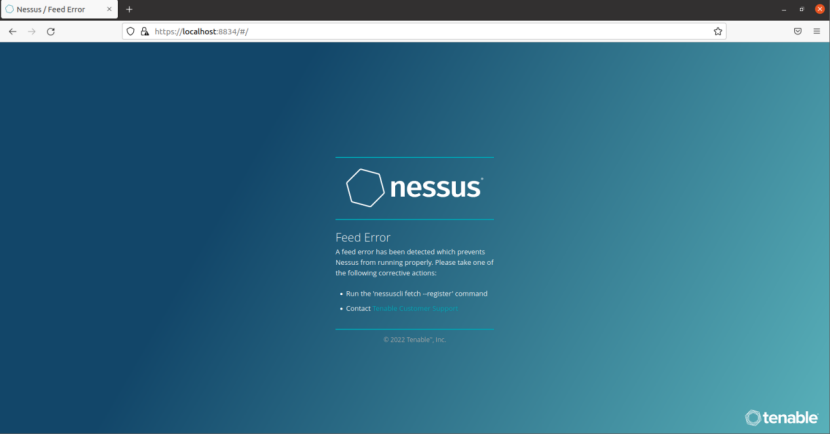Viewport: 830px width, 434px height.
Task: Click the Nessus hexagon logo
Action: [365, 188]
